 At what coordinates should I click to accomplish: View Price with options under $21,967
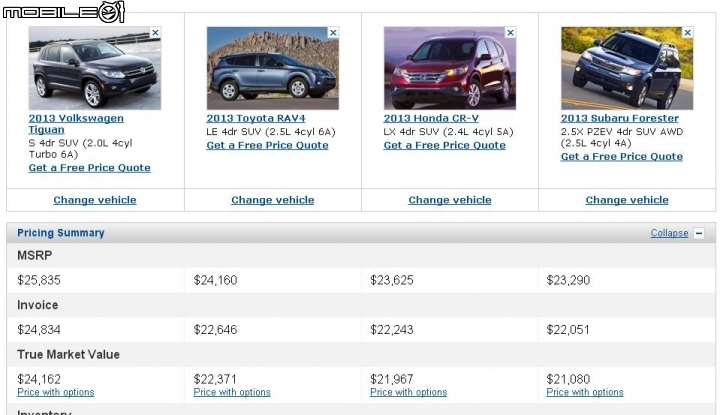[408, 393]
